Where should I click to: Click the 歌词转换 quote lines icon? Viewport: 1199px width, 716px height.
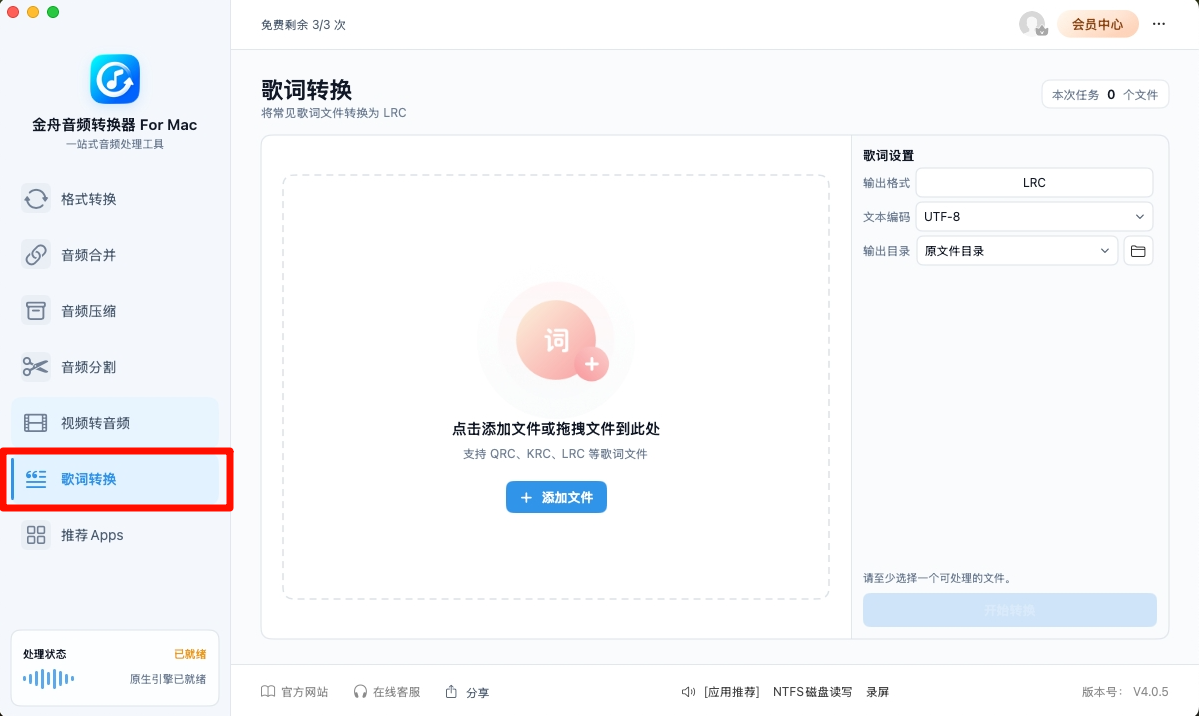[x=36, y=479]
